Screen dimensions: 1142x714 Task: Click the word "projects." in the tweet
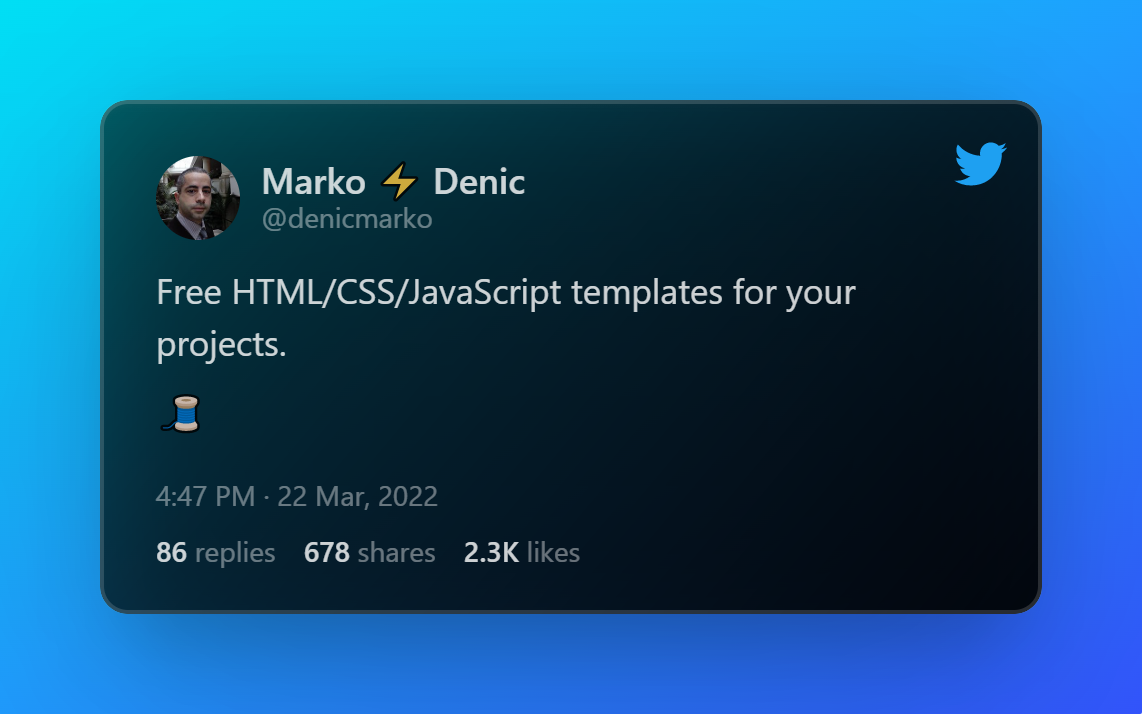coord(221,345)
